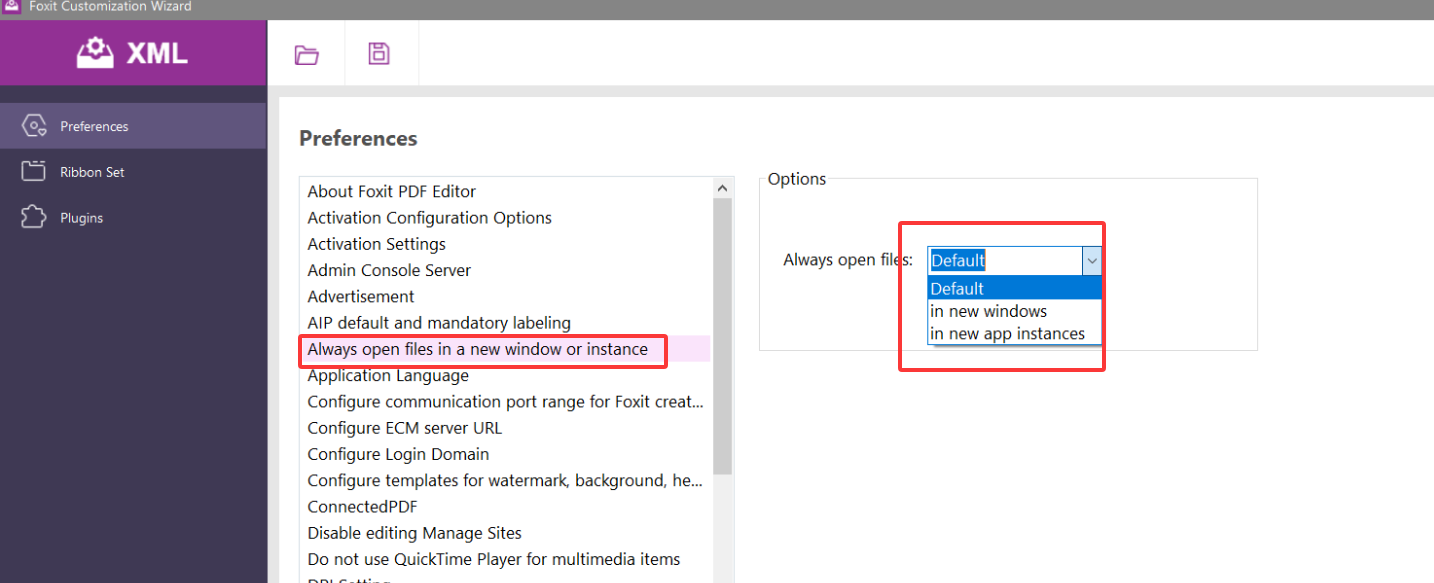Click the Plugins icon in the sidebar

coord(33,217)
